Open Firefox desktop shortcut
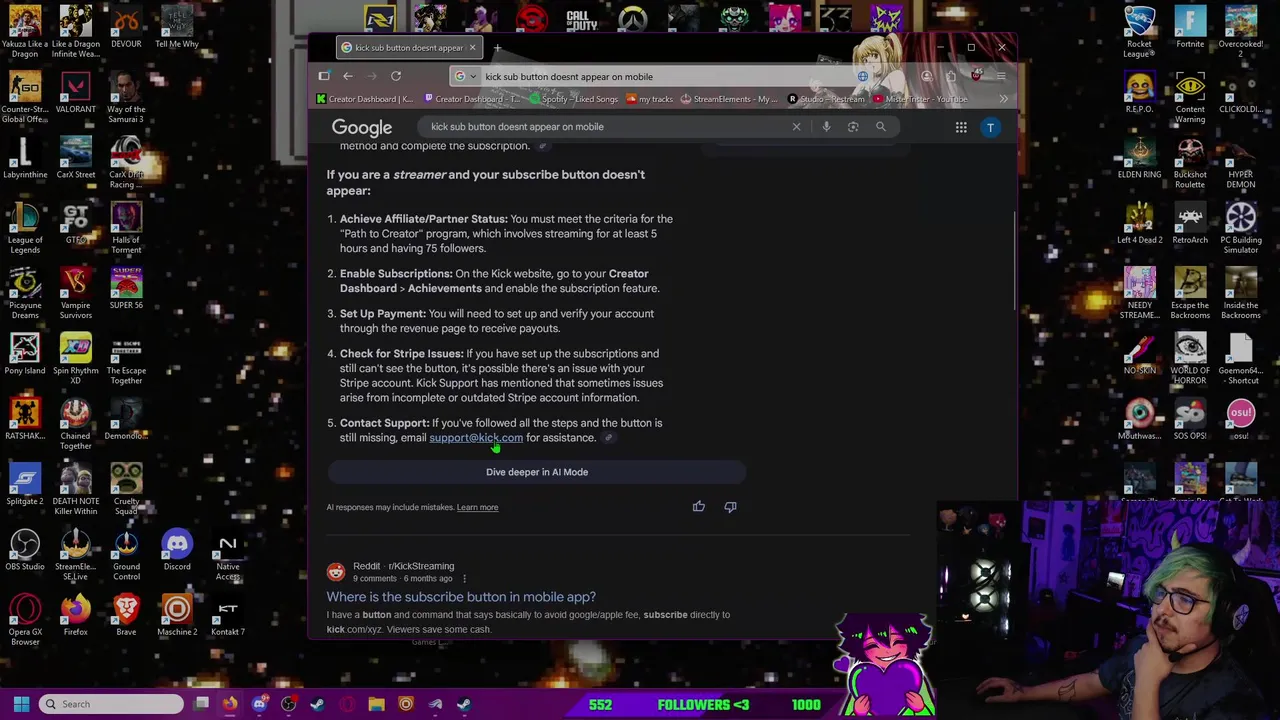 click(76, 615)
